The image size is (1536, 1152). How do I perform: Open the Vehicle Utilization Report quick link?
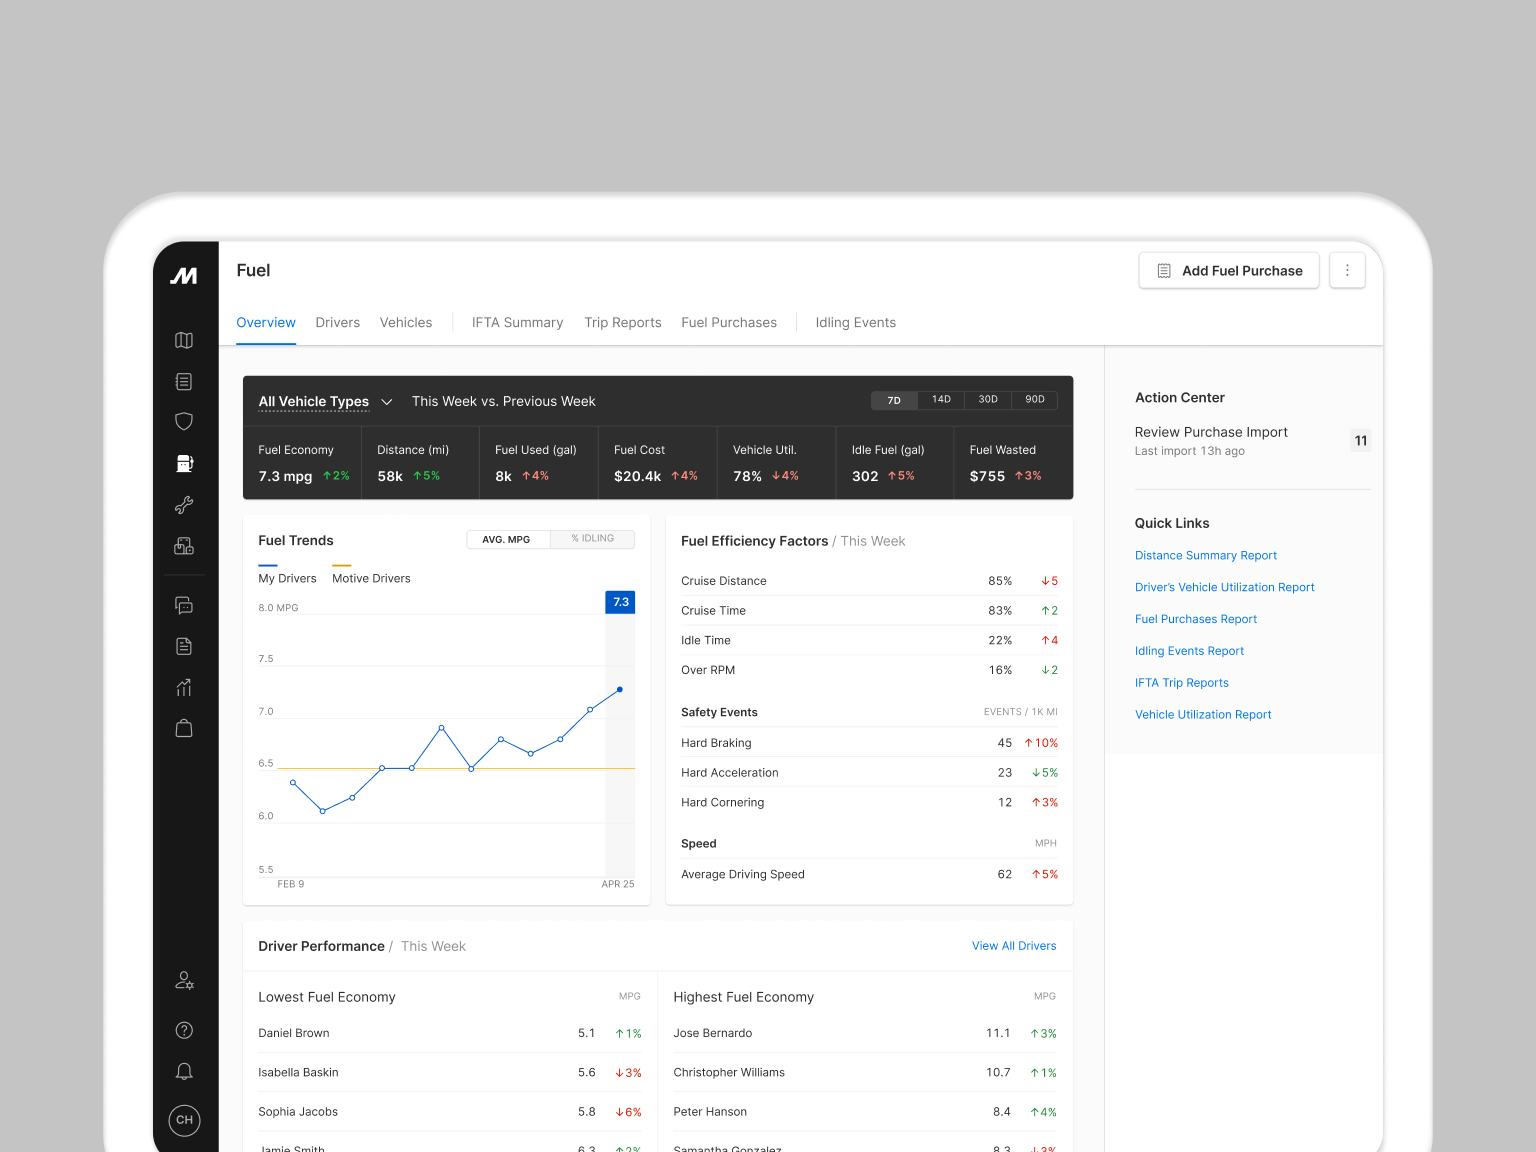coord(1203,714)
